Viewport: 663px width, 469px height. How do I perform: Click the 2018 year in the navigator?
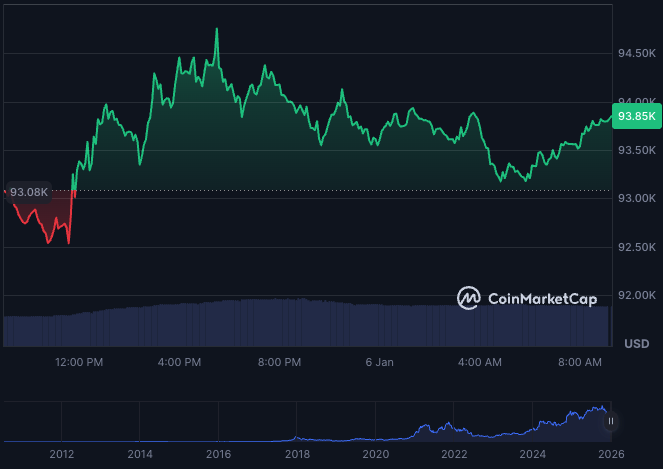(x=297, y=454)
